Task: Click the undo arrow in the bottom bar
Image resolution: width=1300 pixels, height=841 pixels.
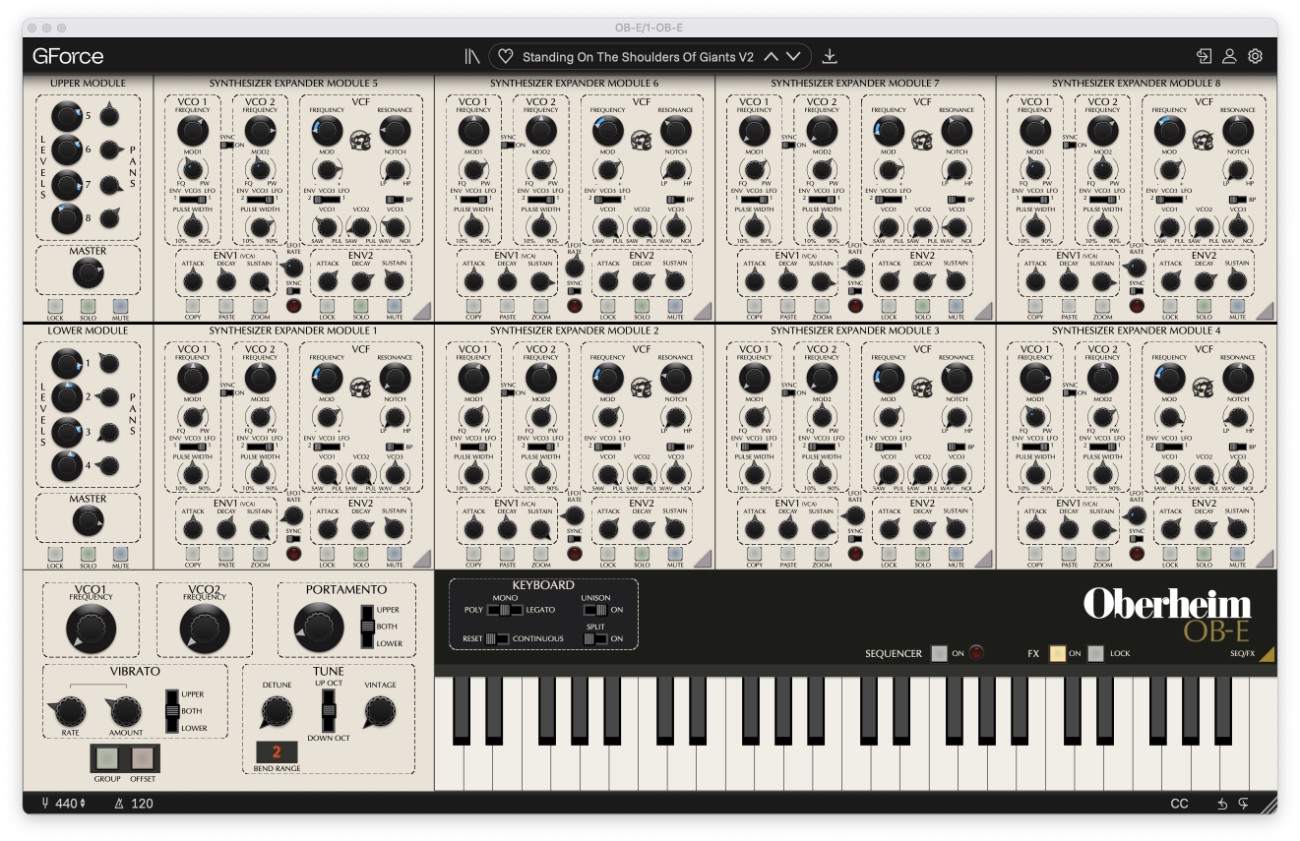Action: (1222, 803)
